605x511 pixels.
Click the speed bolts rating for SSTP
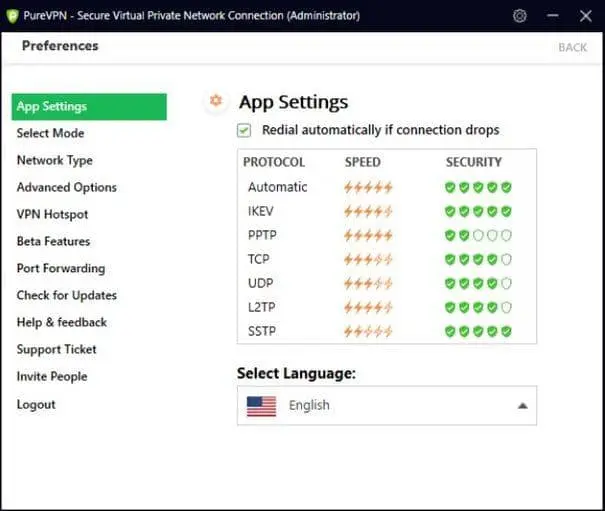[x=368, y=331]
